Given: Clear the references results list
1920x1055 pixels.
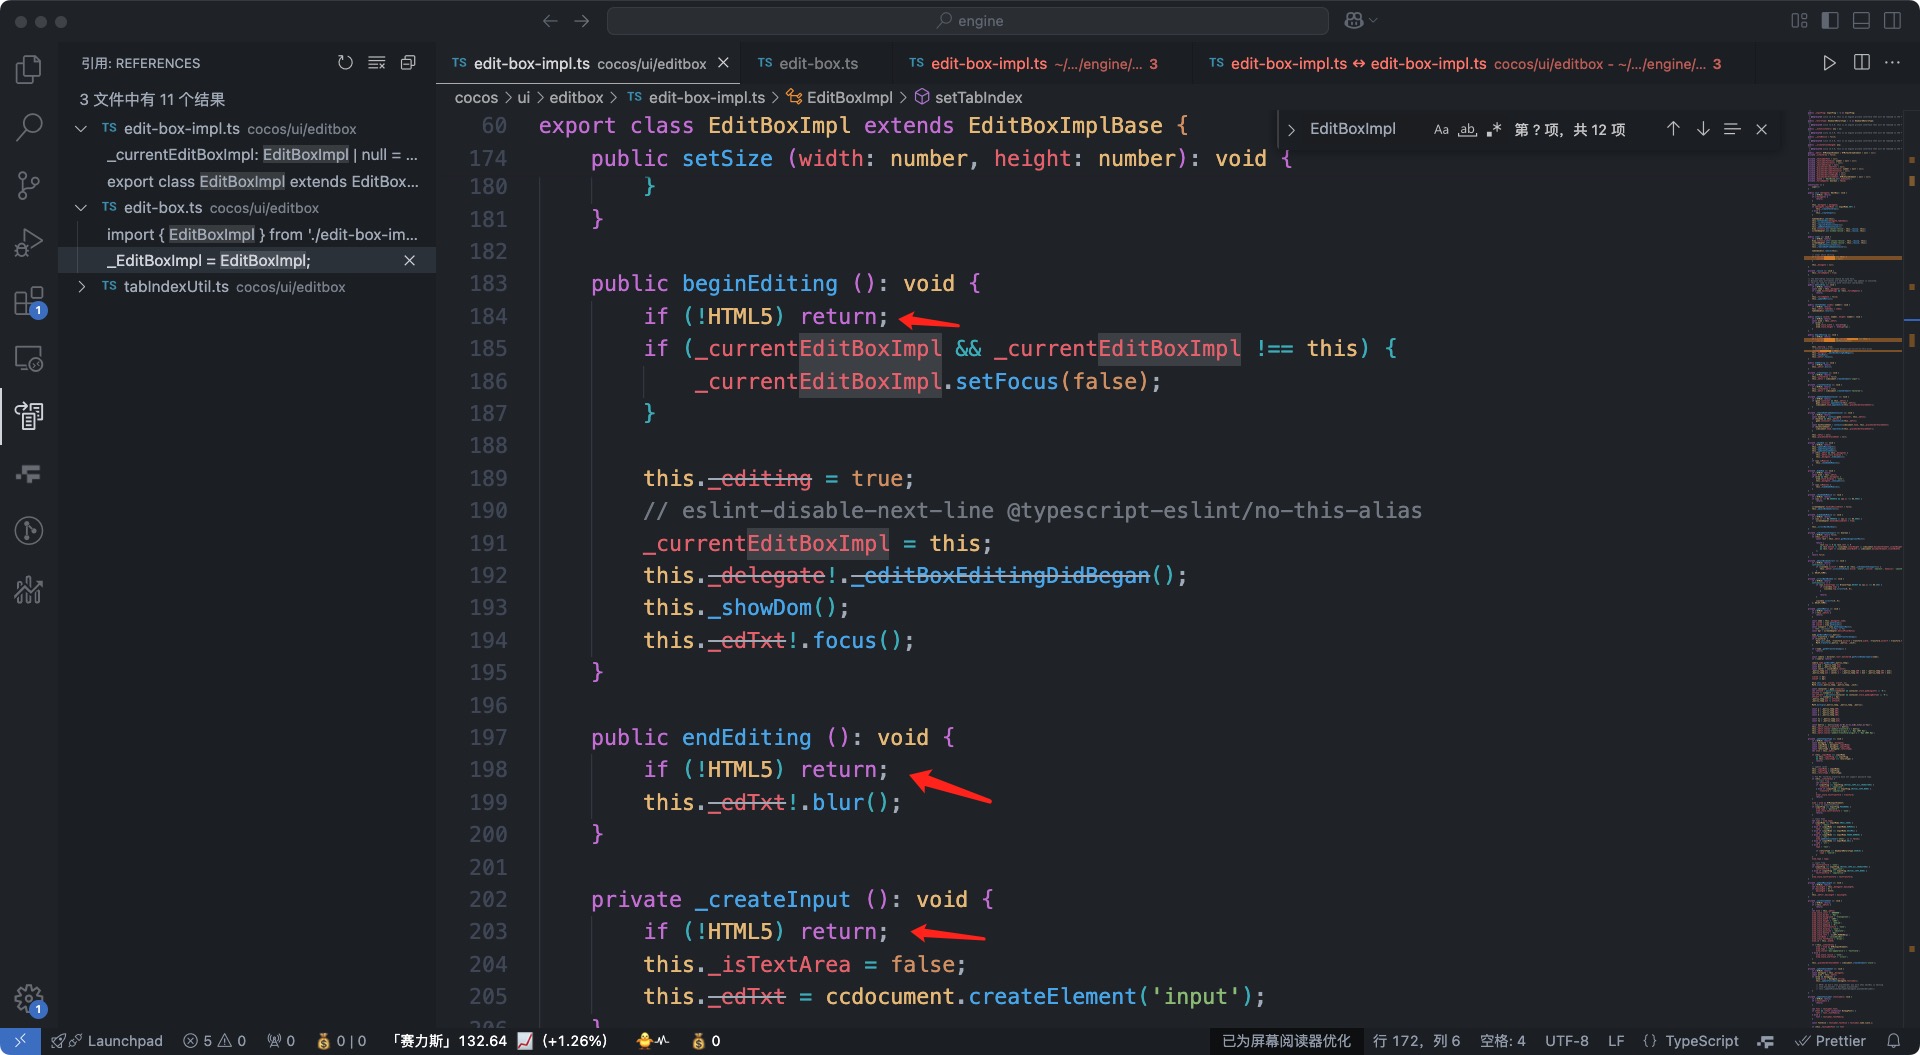Looking at the screenshot, I should (x=377, y=63).
